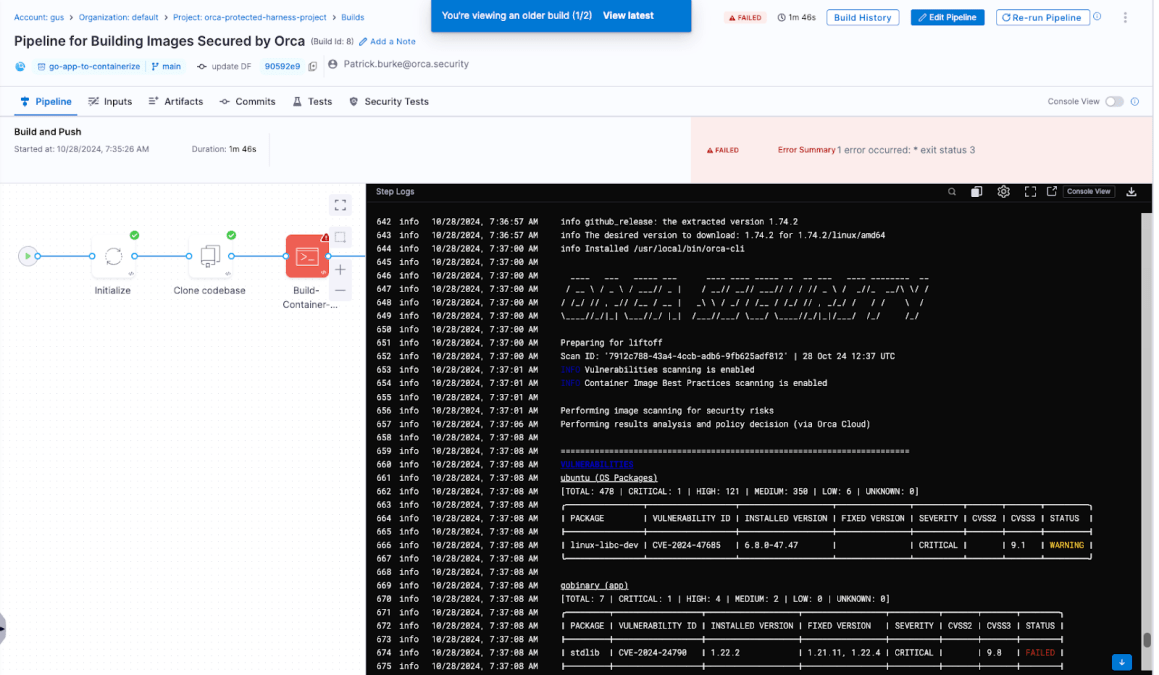This screenshot has width=1159, height=675.
Task: Click the WARNING status text in logs
Action: pyautogui.click(x=1066, y=546)
